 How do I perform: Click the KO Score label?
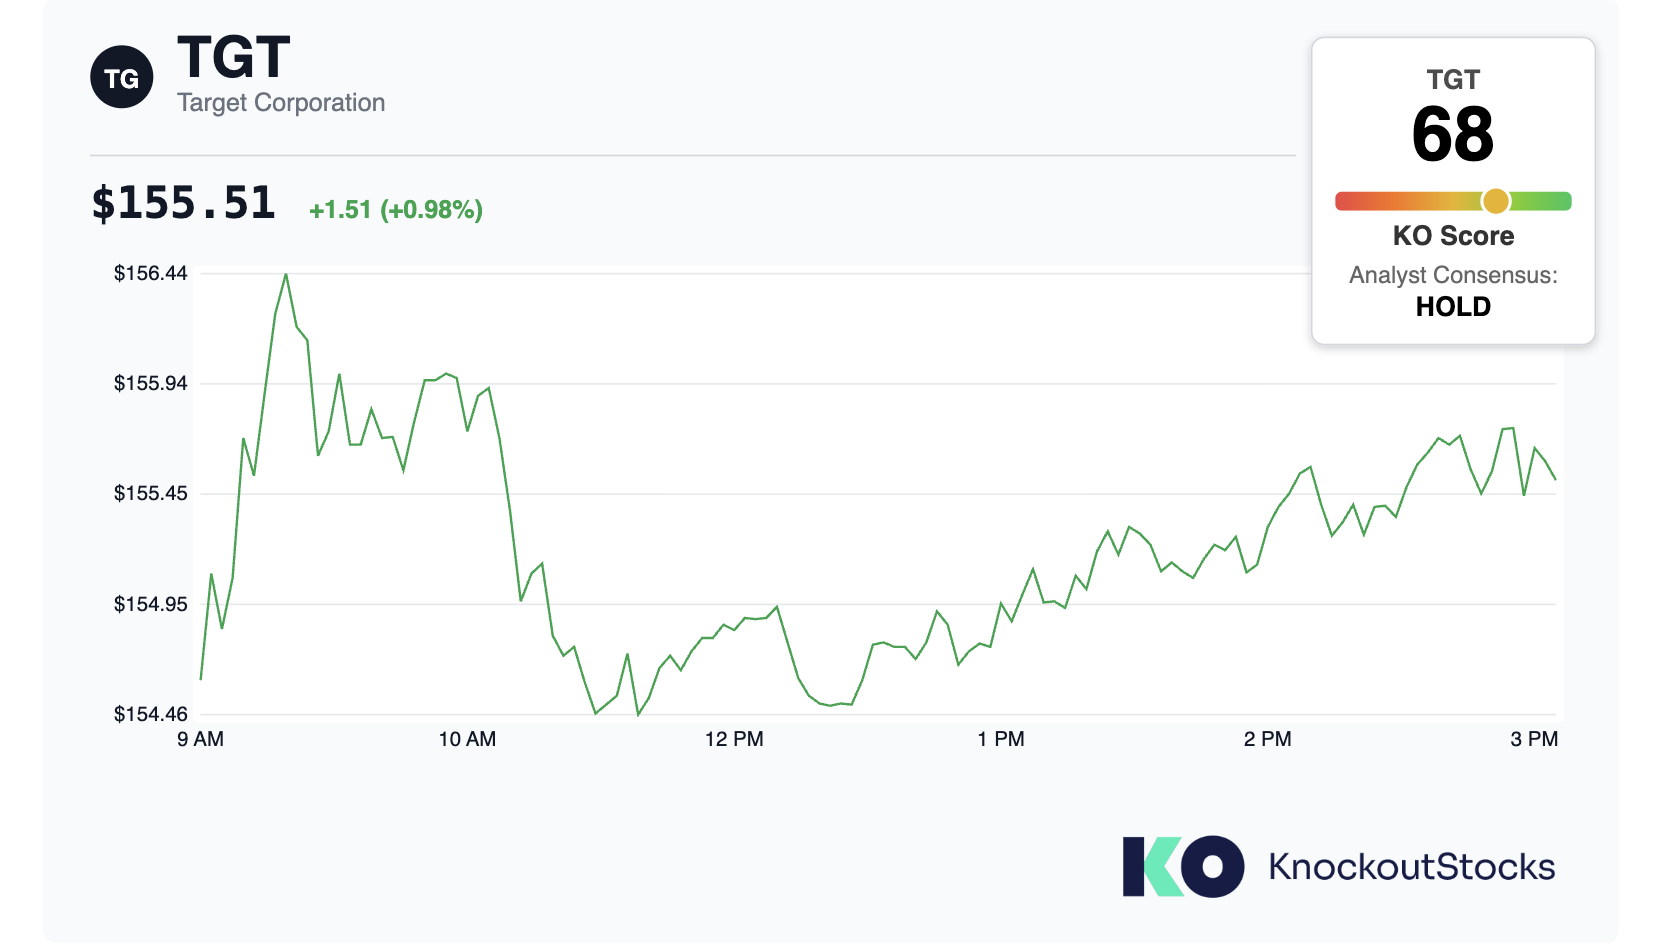tap(1453, 236)
